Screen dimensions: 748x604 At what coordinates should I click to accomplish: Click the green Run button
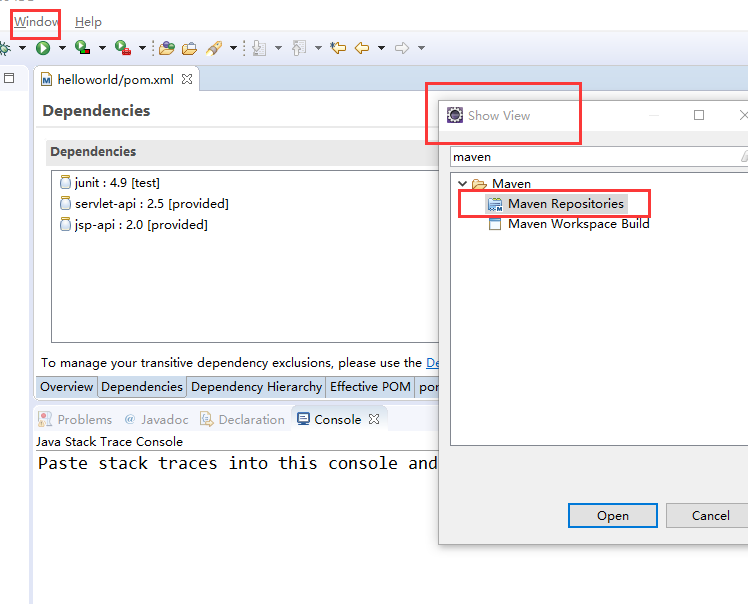coord(43,48)
